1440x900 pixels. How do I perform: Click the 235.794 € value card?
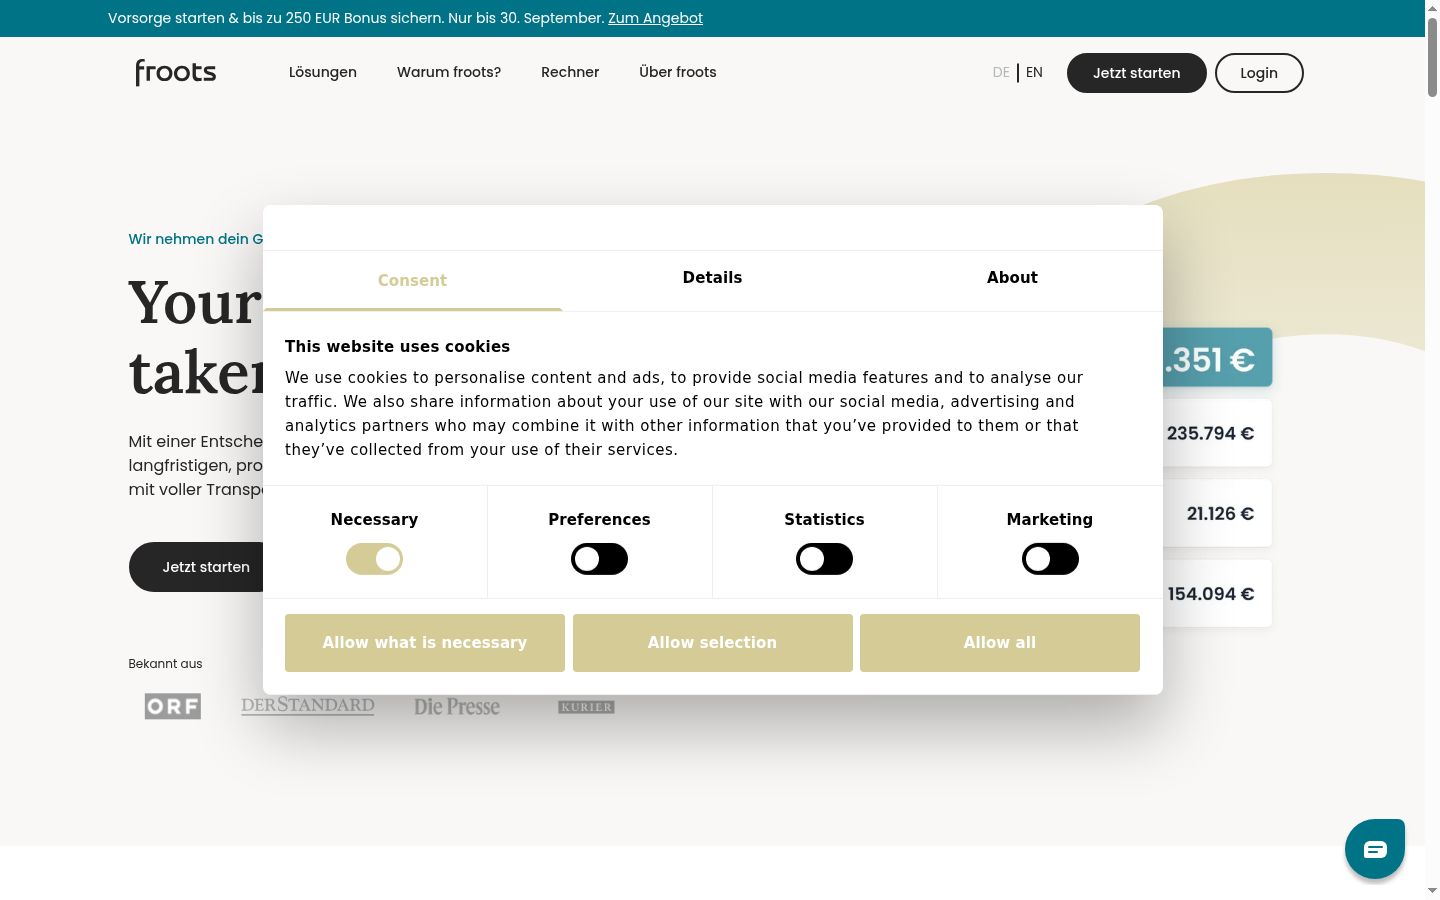click(1217, 433)
